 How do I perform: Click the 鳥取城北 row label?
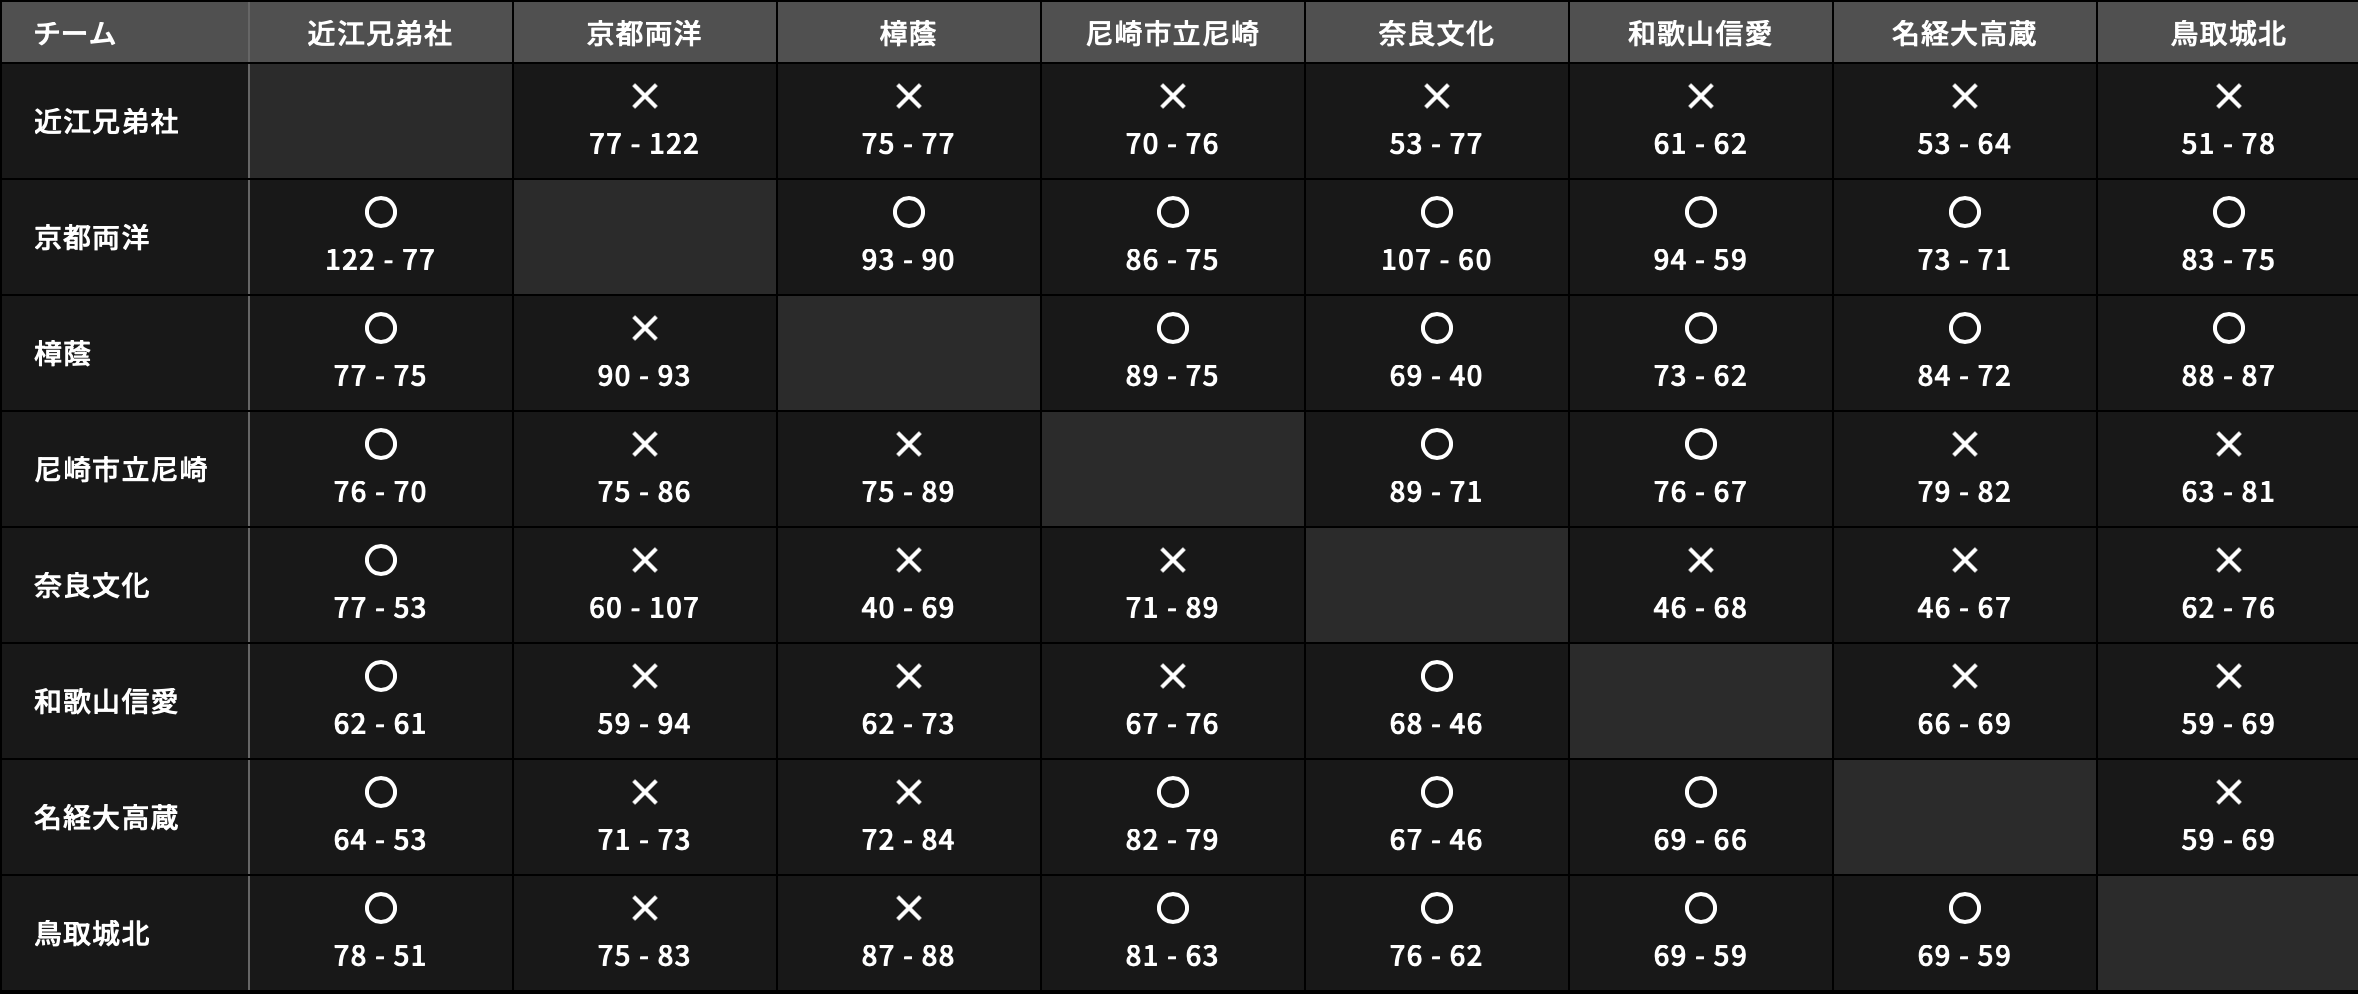point(92,934)
